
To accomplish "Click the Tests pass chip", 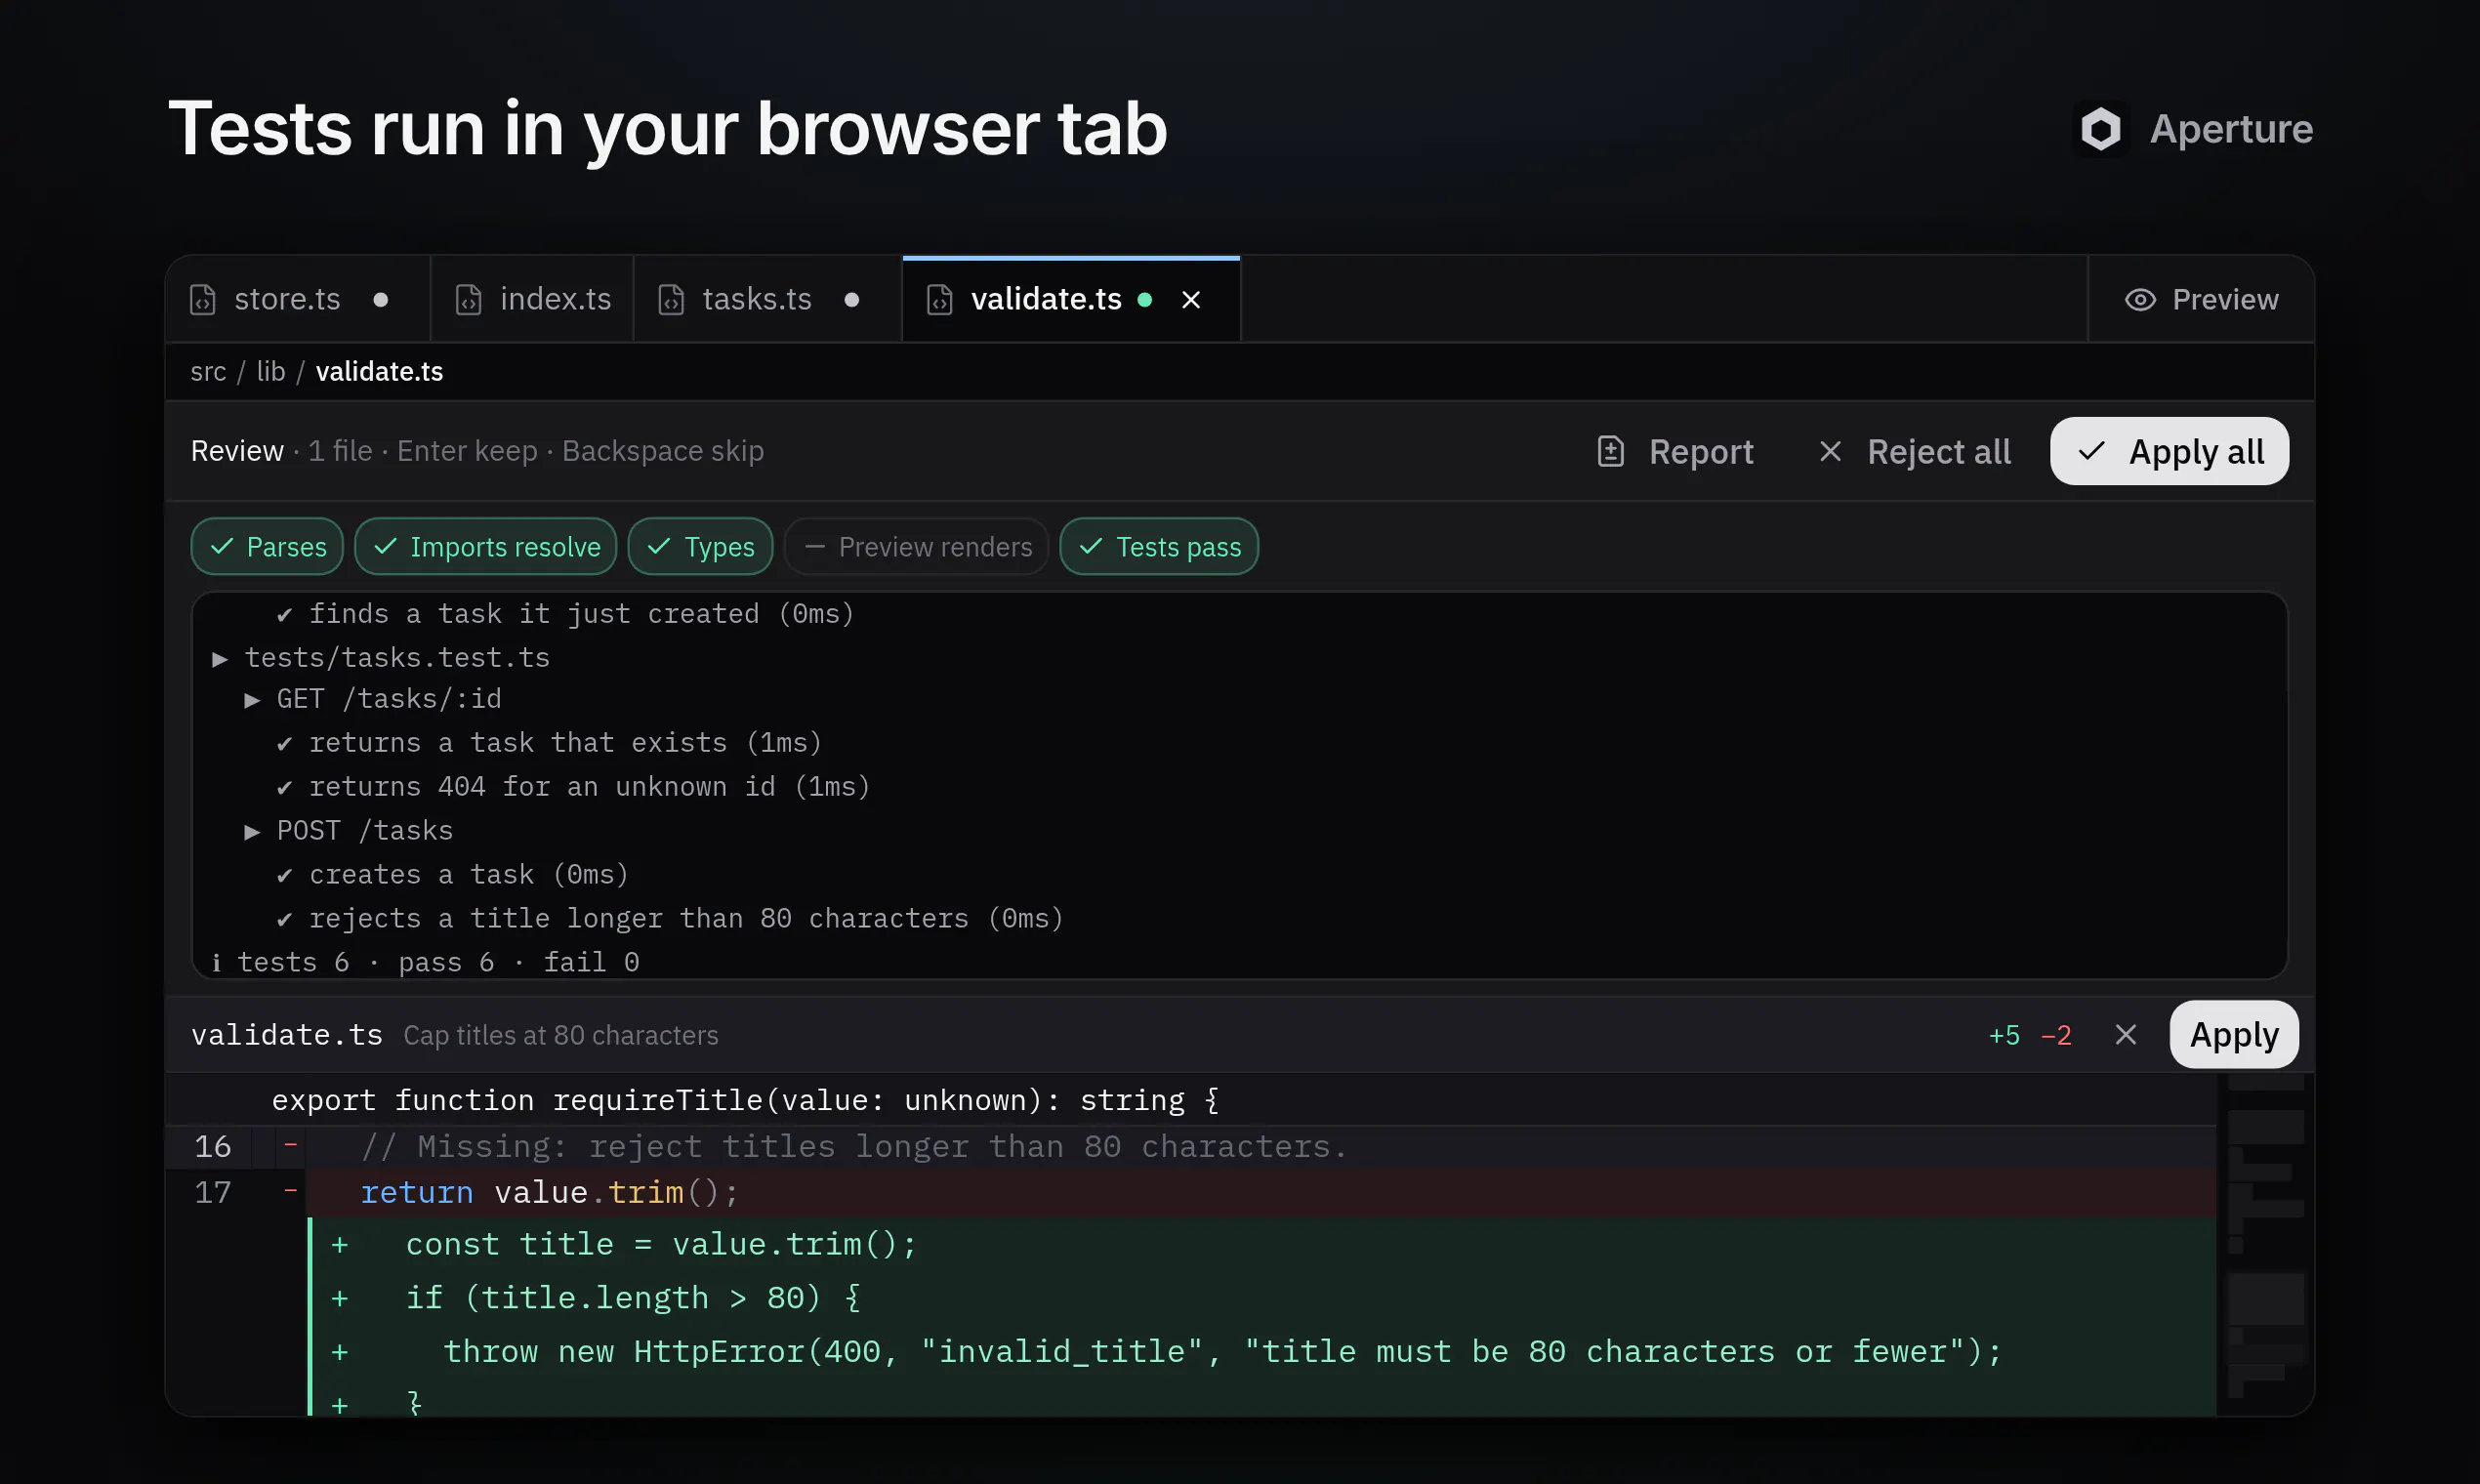I will click(x=1159, y=547).
